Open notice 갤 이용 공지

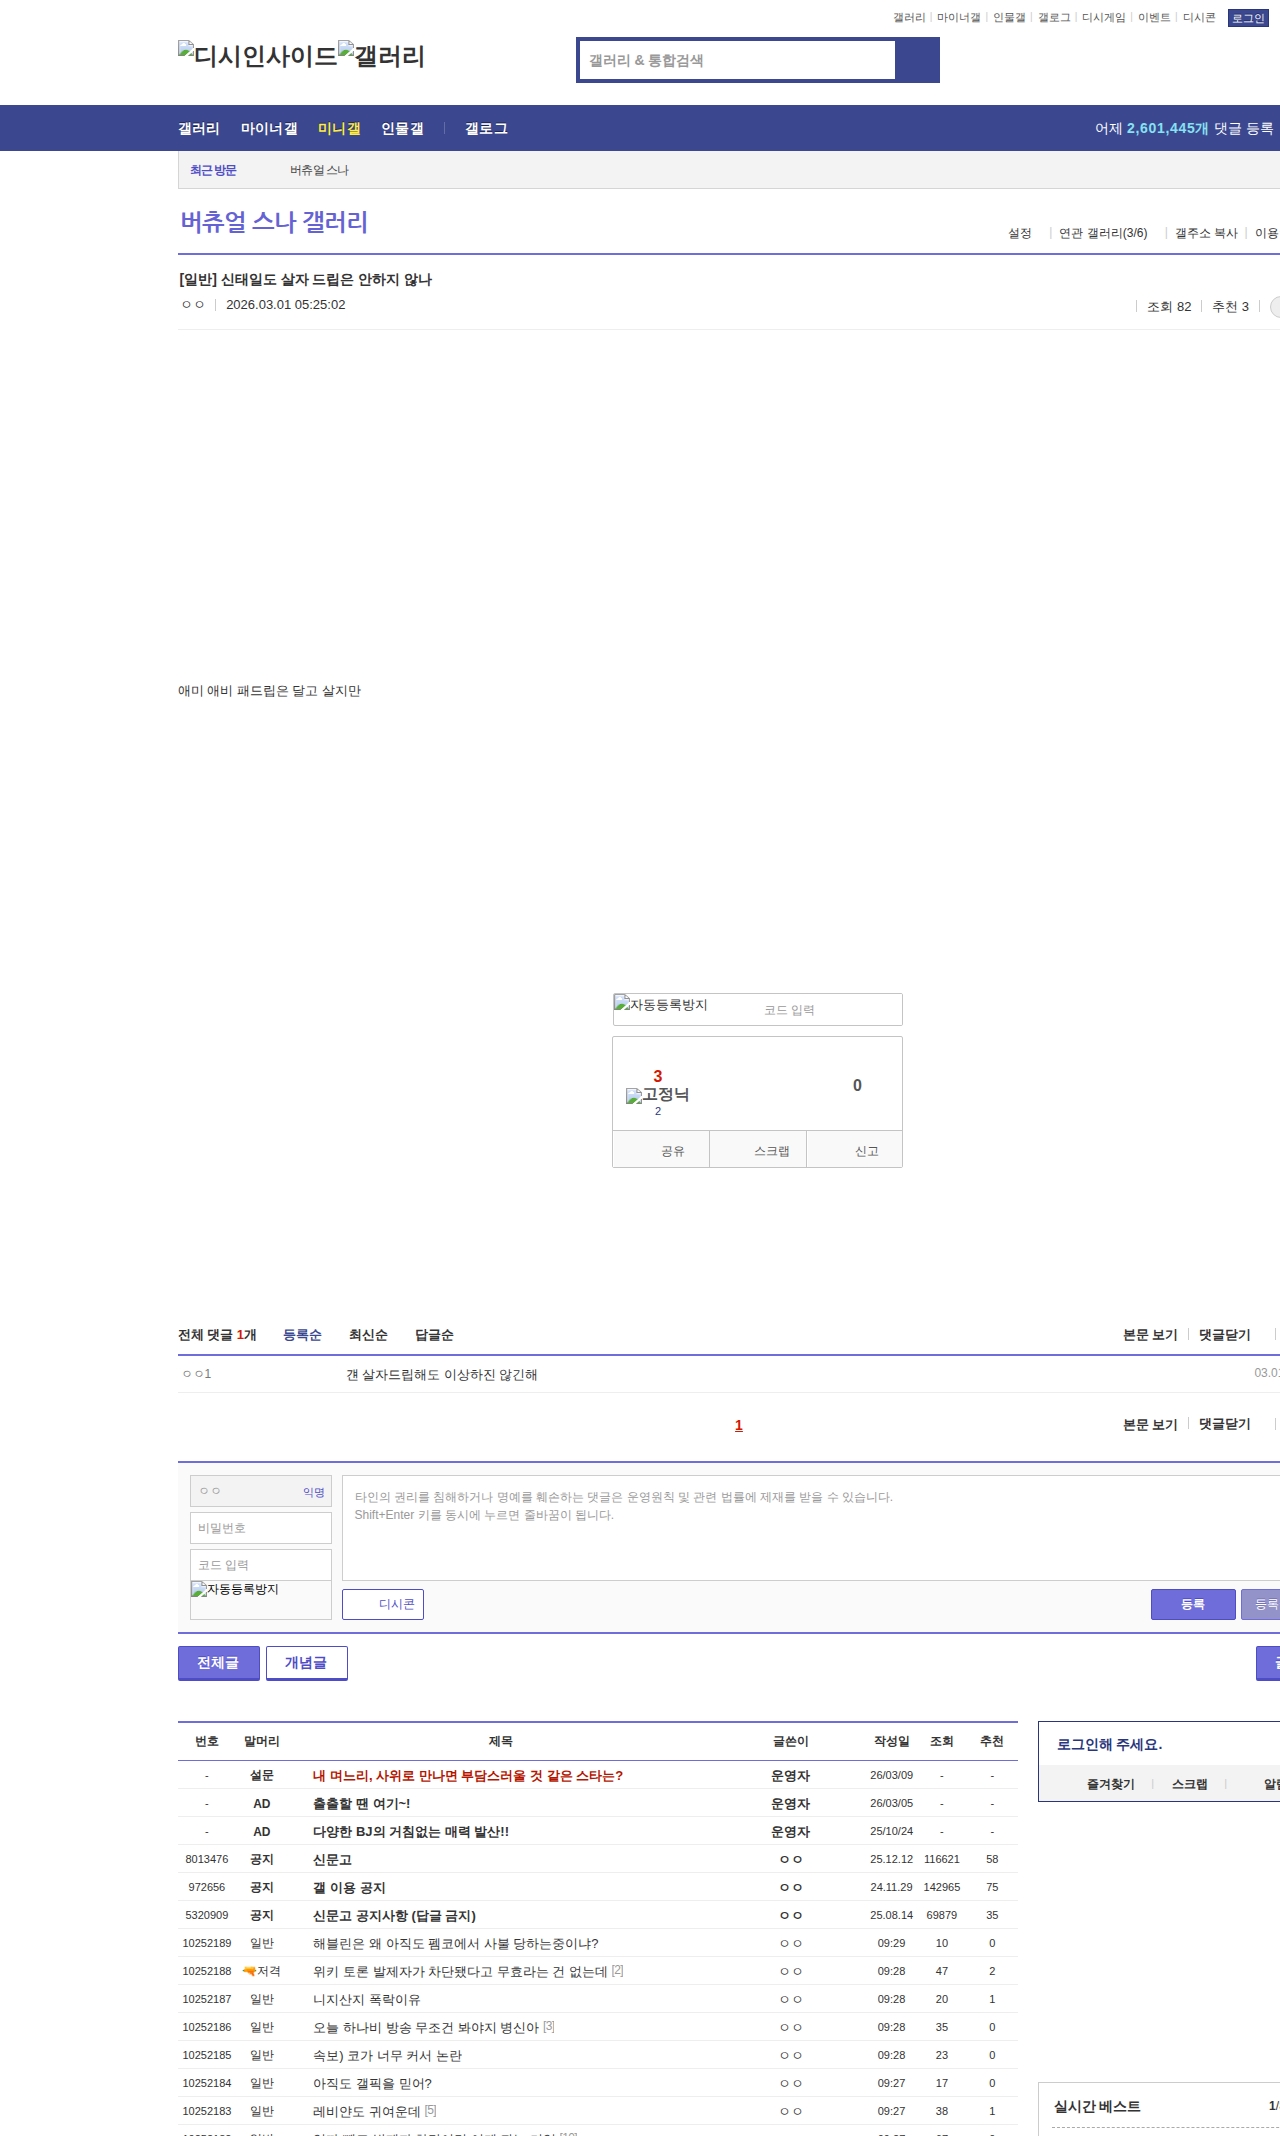click(349, 1888)
